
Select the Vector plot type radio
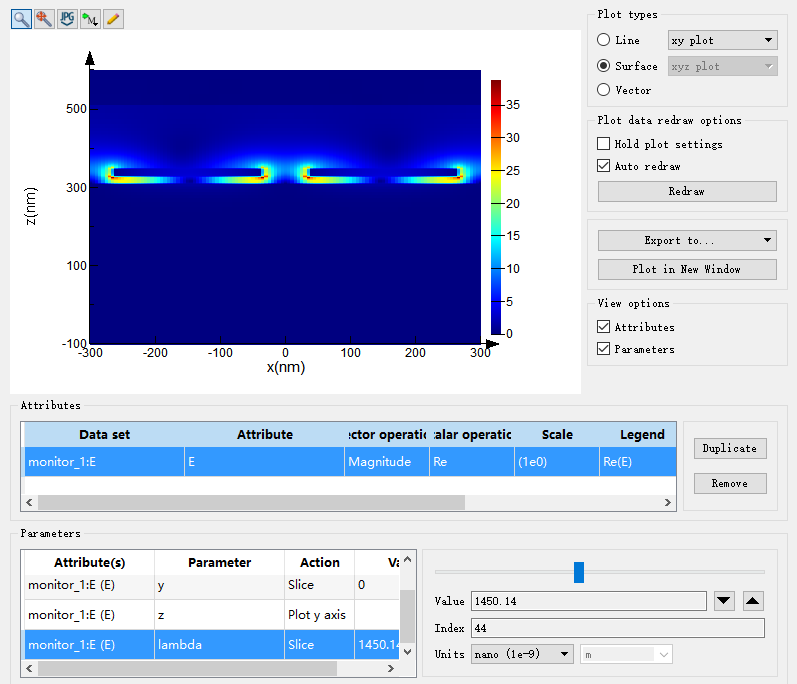pos(603,90)
